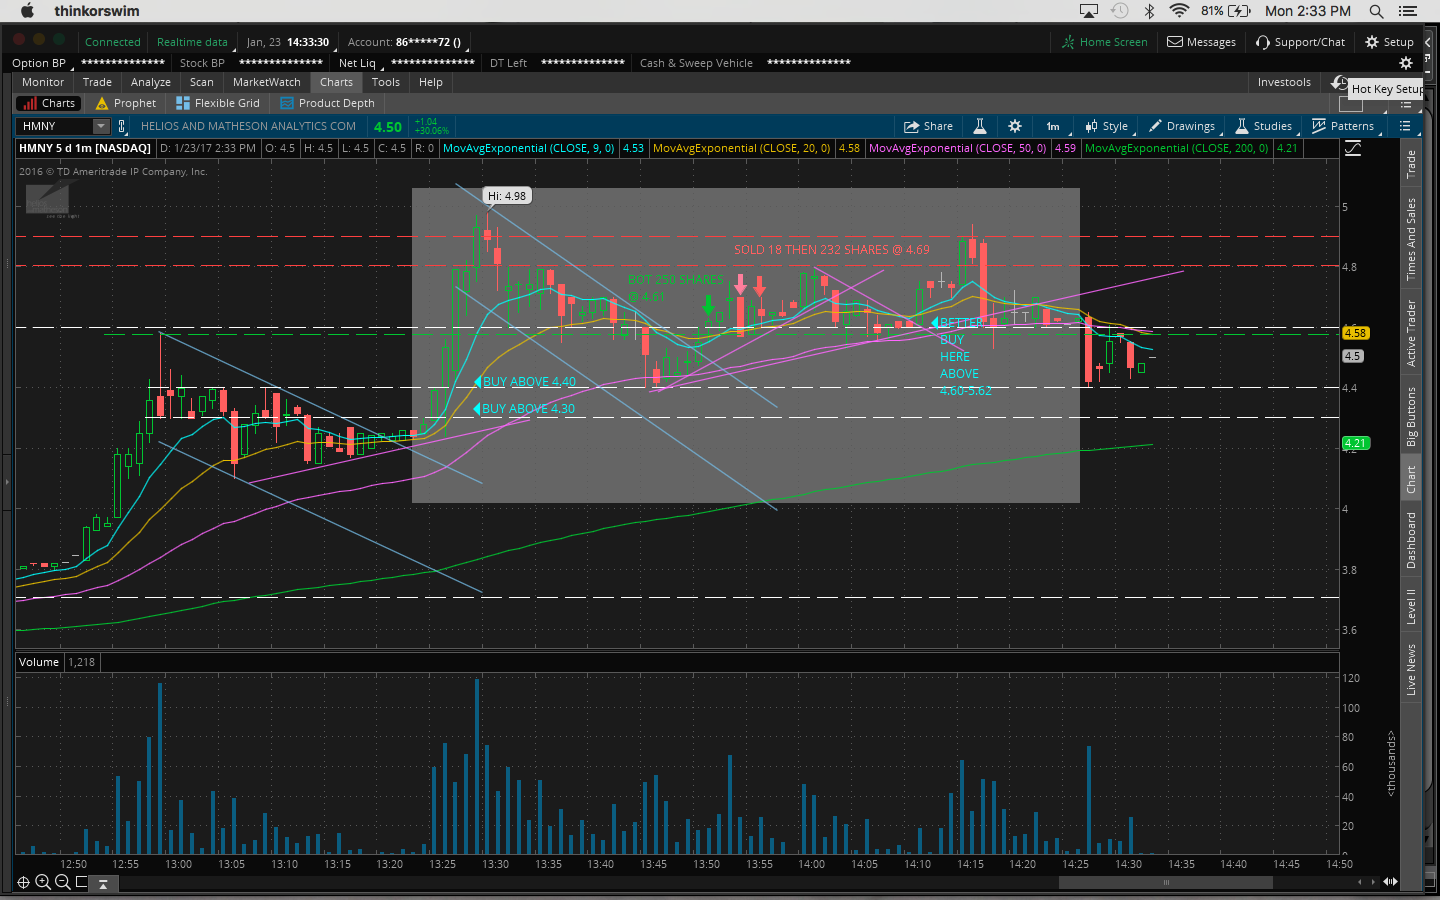This screenshot has width=1440, height=900.
Task: Open Support/Chat
Action: click(x=1300, y=42)
